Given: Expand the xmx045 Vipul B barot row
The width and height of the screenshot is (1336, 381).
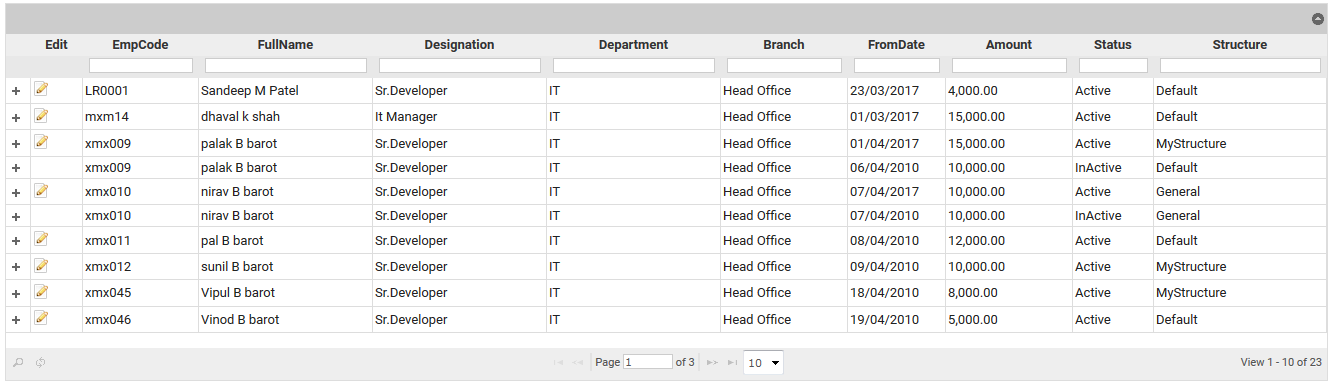Looking at the screenshot, I should [x=16, y=294].
